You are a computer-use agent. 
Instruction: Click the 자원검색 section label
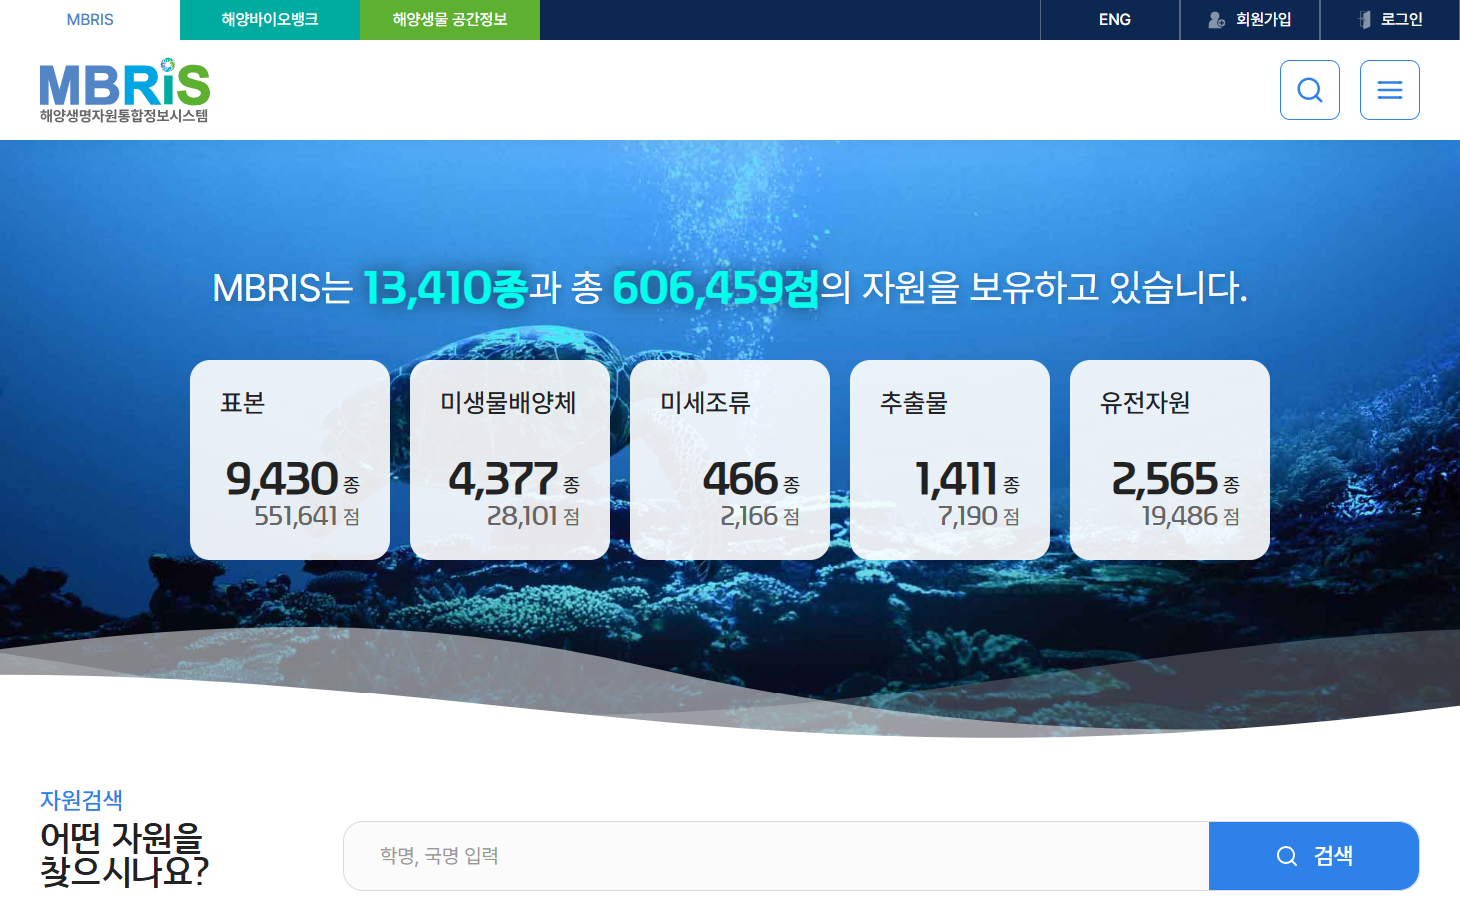coord(81,800)
